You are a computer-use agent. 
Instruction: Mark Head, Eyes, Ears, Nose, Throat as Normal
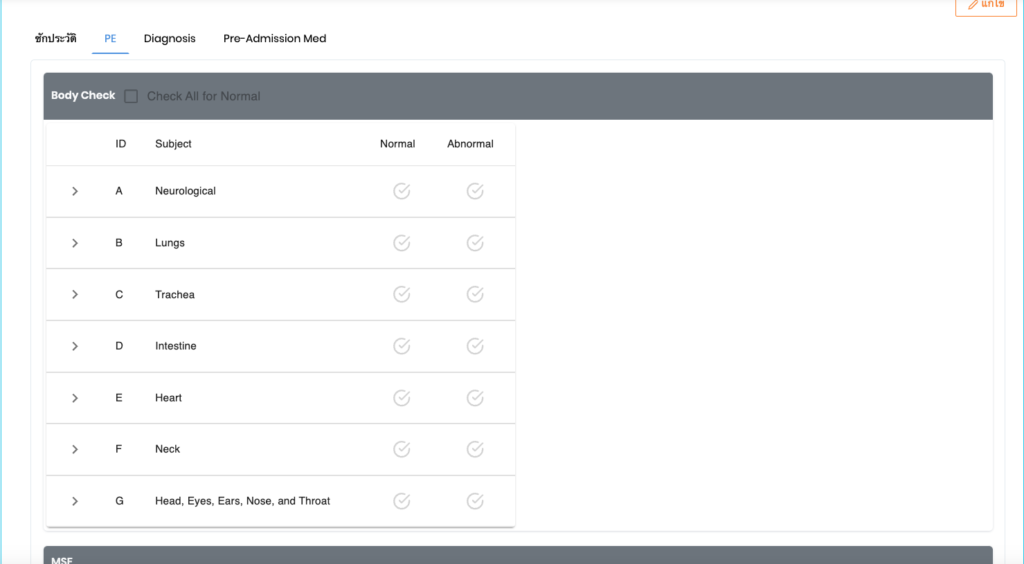click(401, 501)
